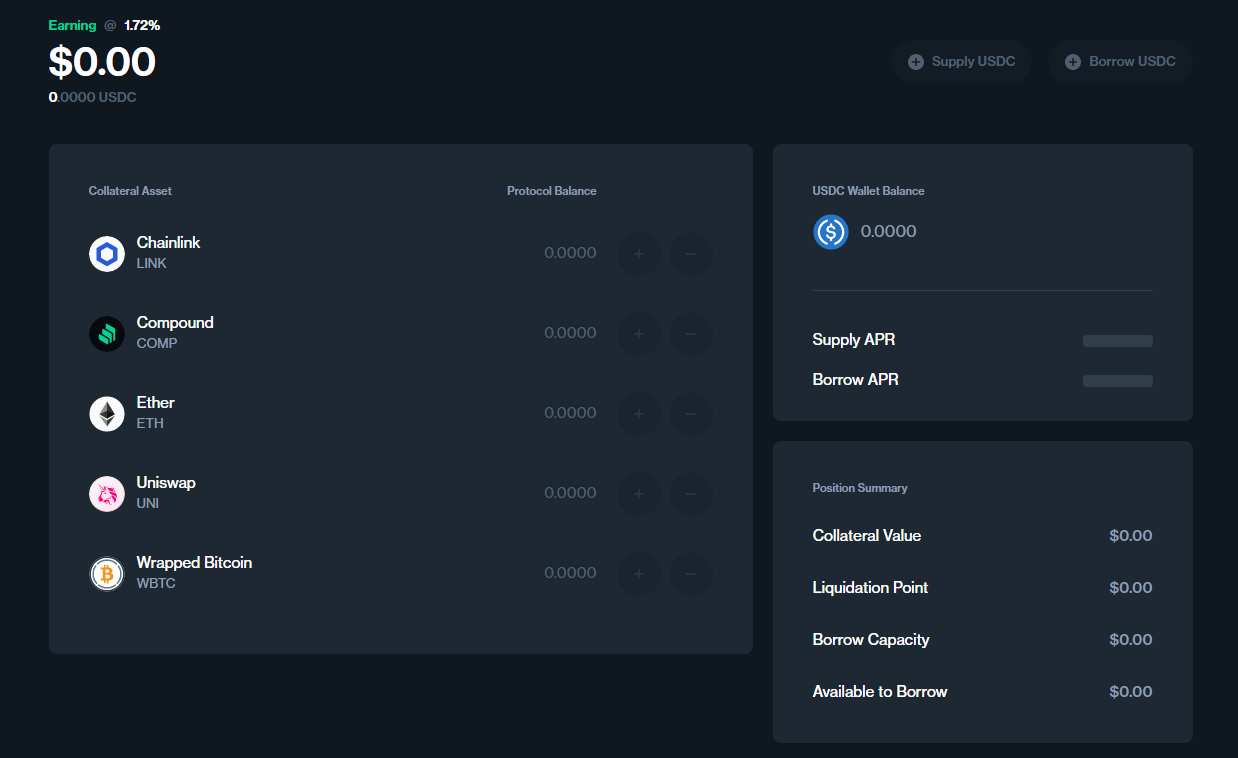The width and height of the screenshot is (1238, 758).
Task: Add Compound collateral with plus button
Action: (x=639, y=334)
